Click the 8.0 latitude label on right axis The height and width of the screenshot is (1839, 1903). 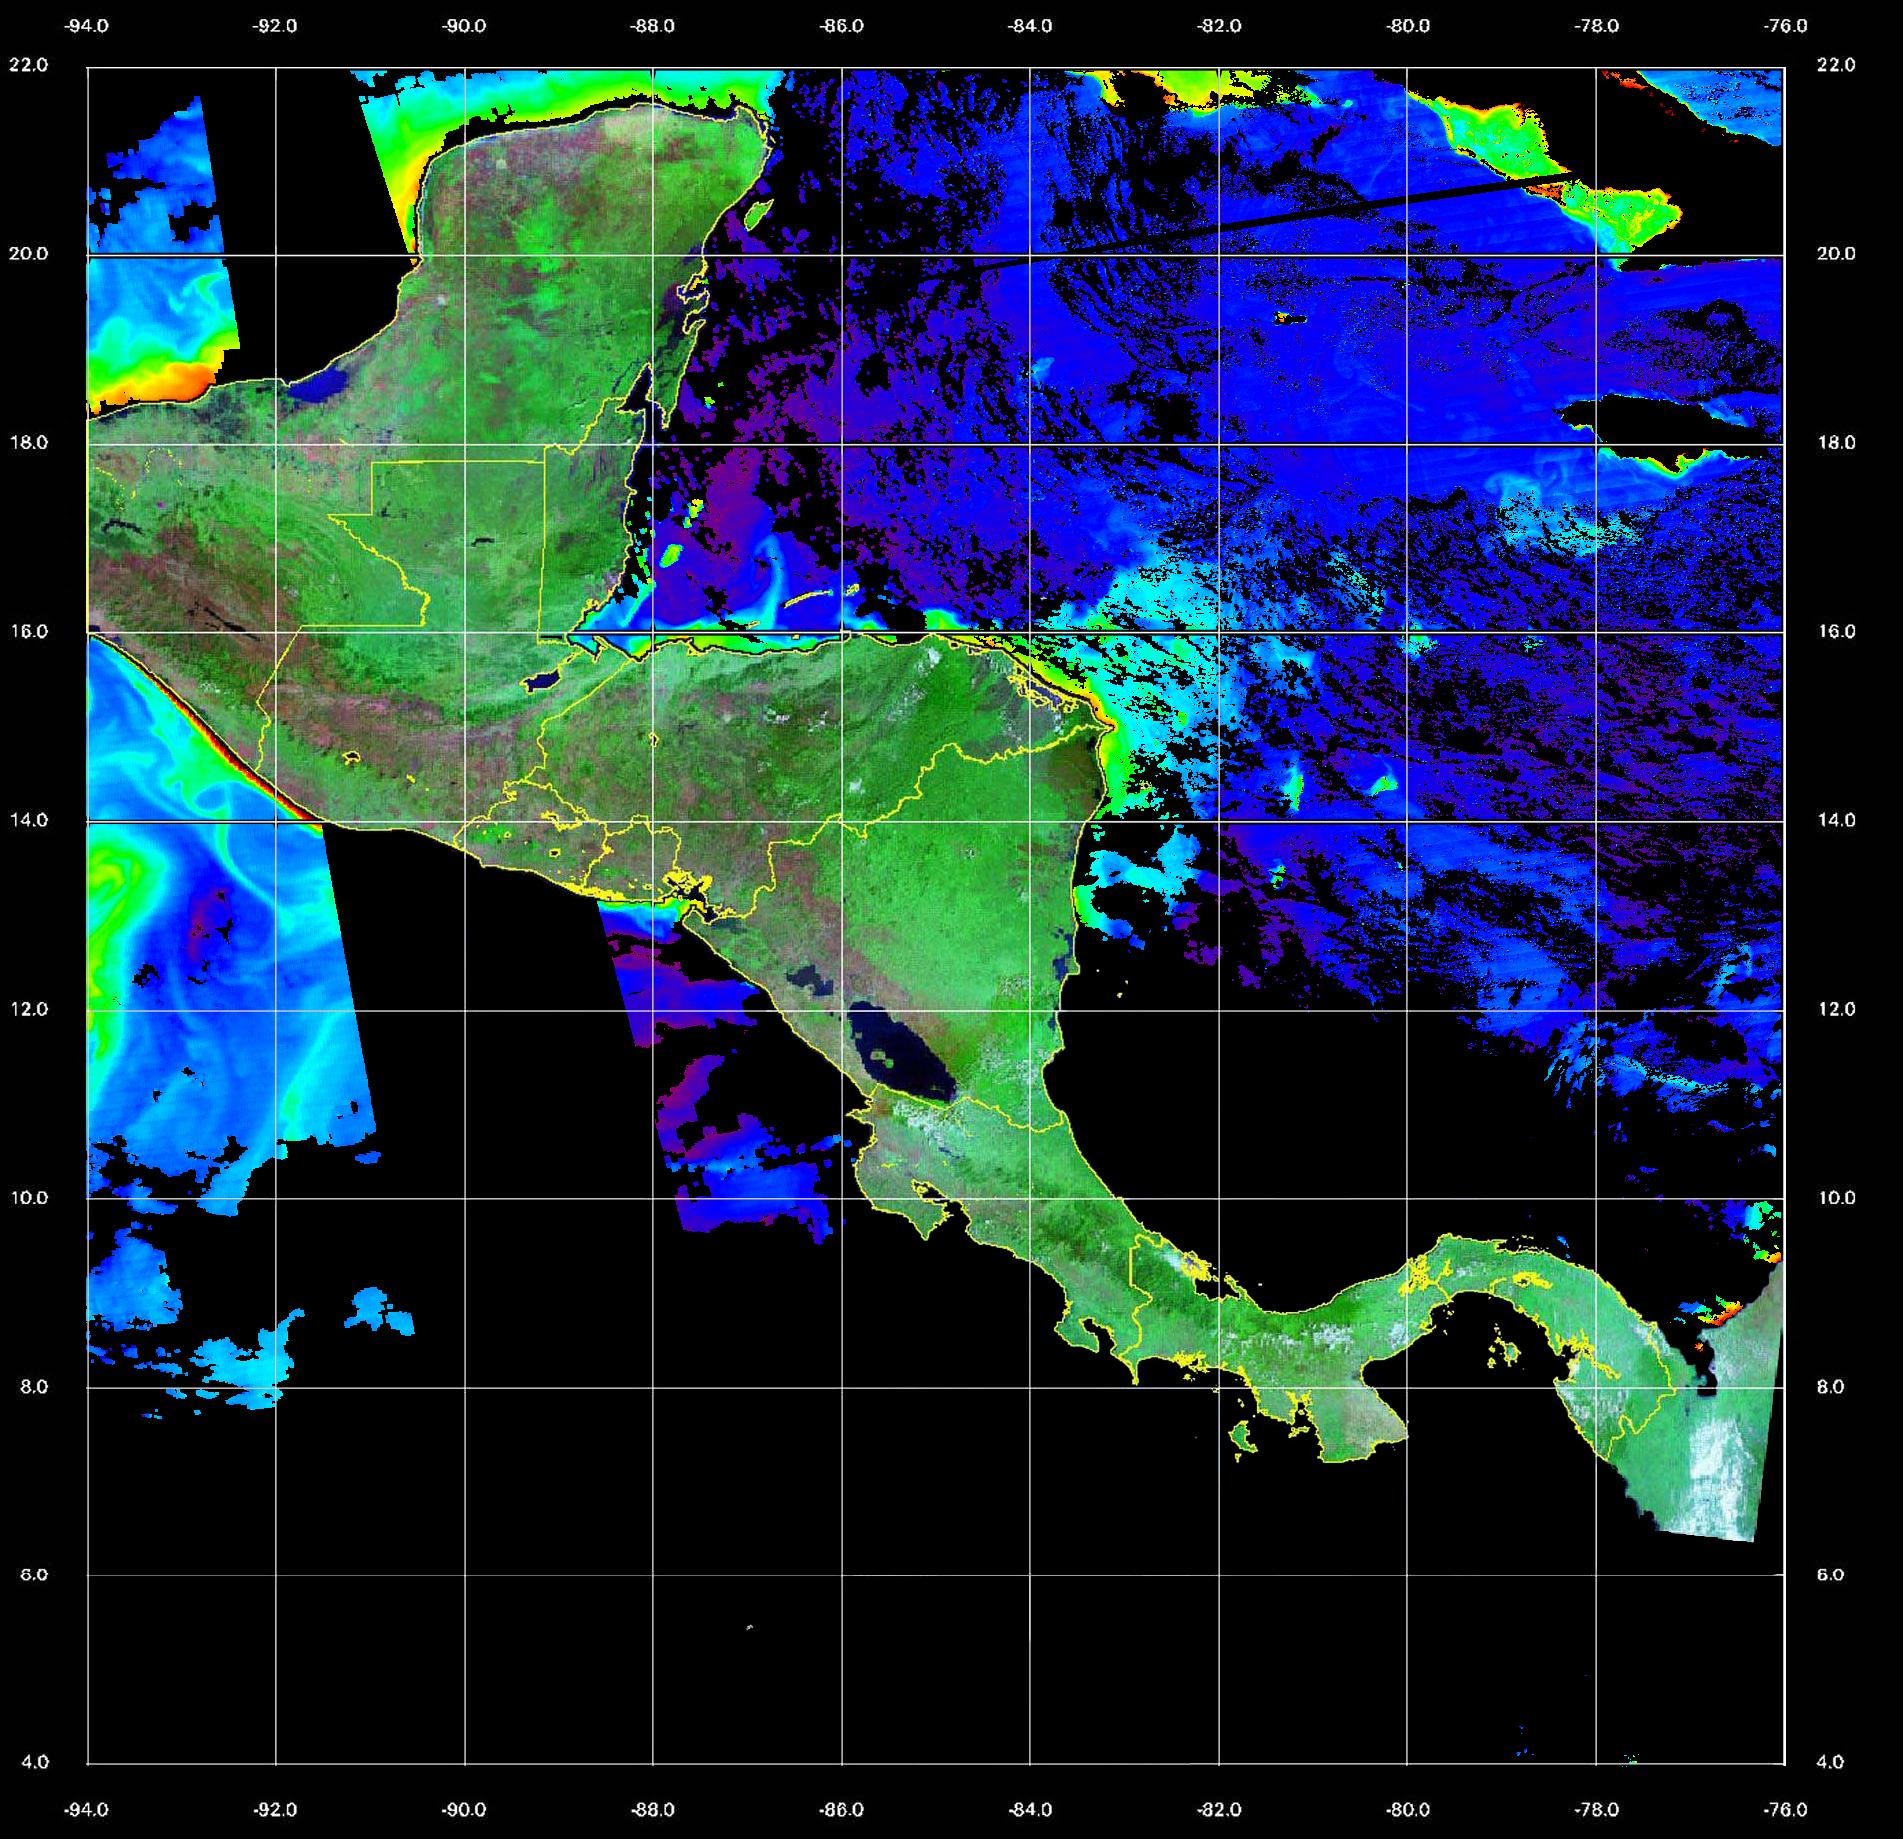point(1835,1387)
